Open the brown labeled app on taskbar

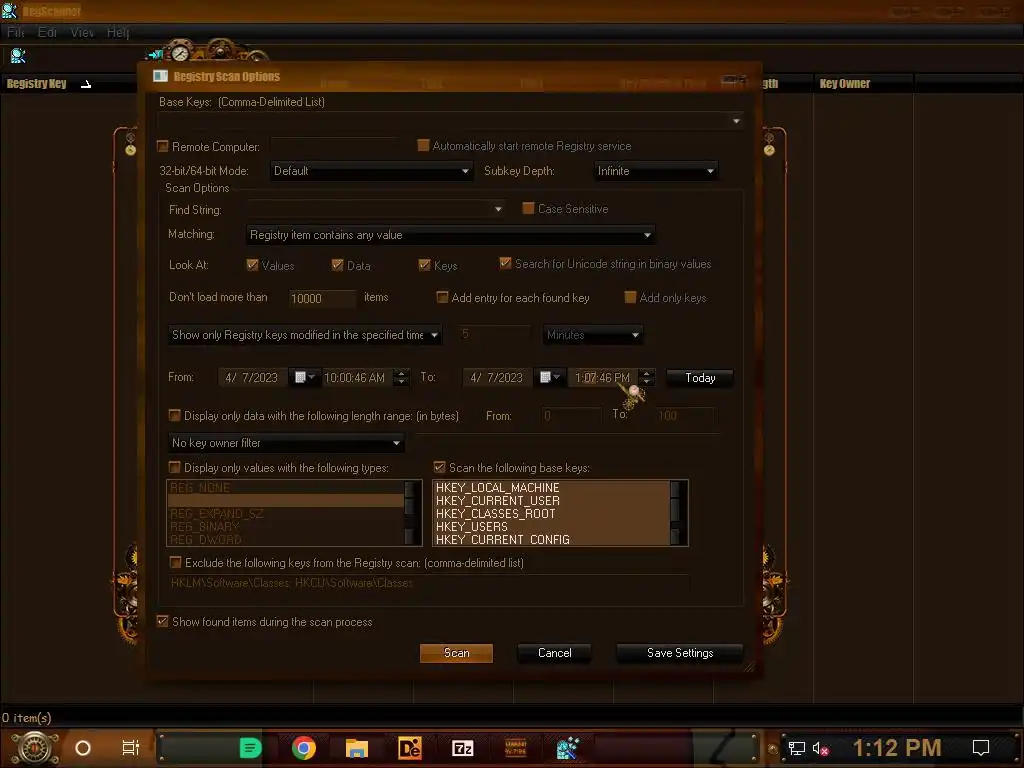(x=515, y=748)
